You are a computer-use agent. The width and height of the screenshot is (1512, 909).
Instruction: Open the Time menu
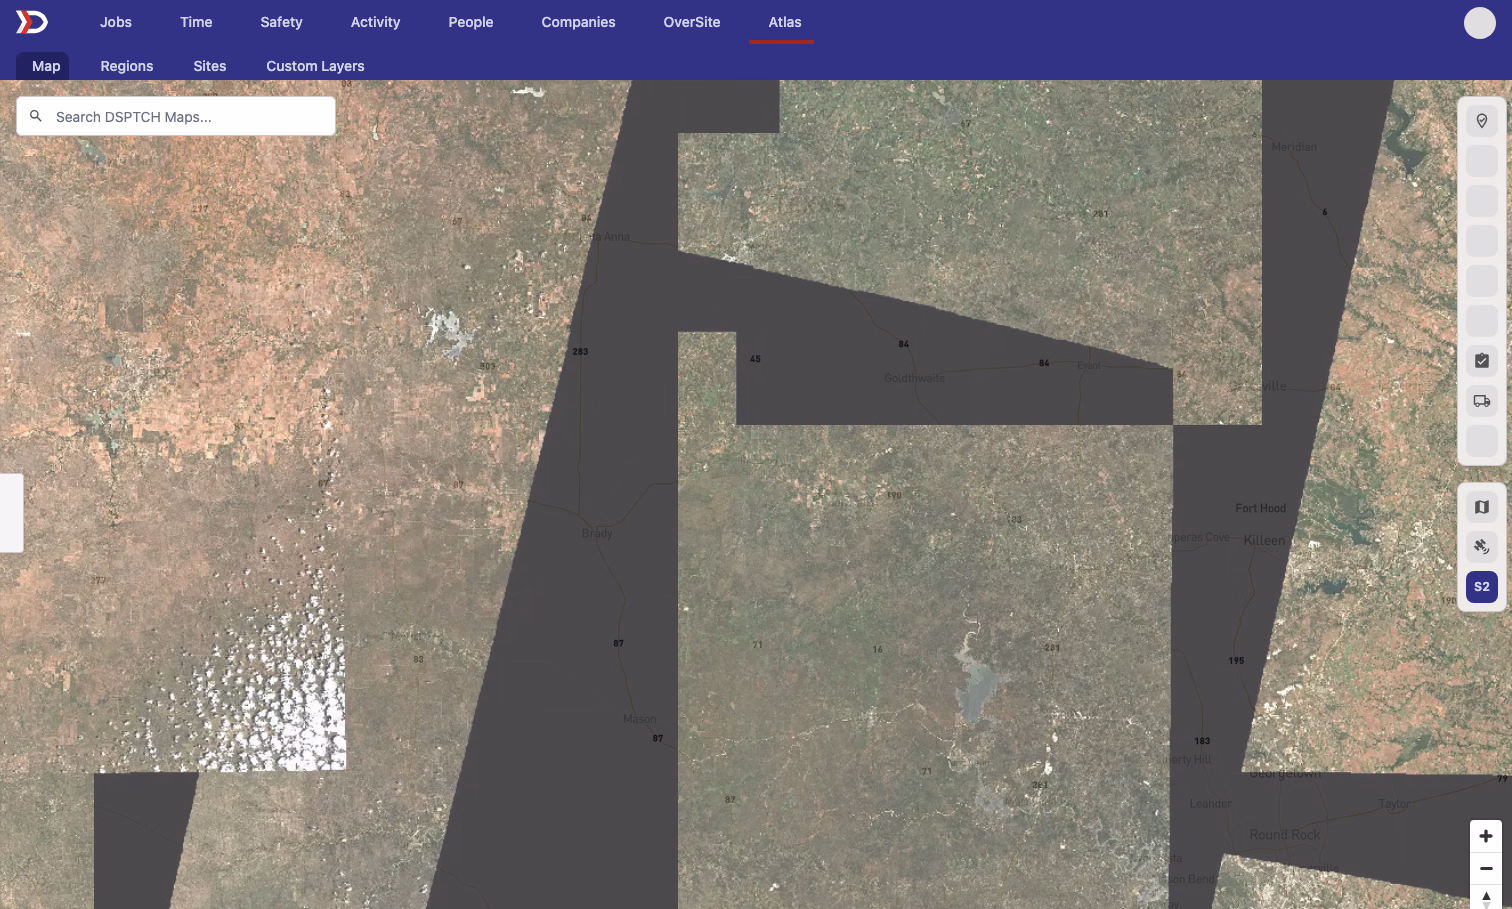pos(196,22)
